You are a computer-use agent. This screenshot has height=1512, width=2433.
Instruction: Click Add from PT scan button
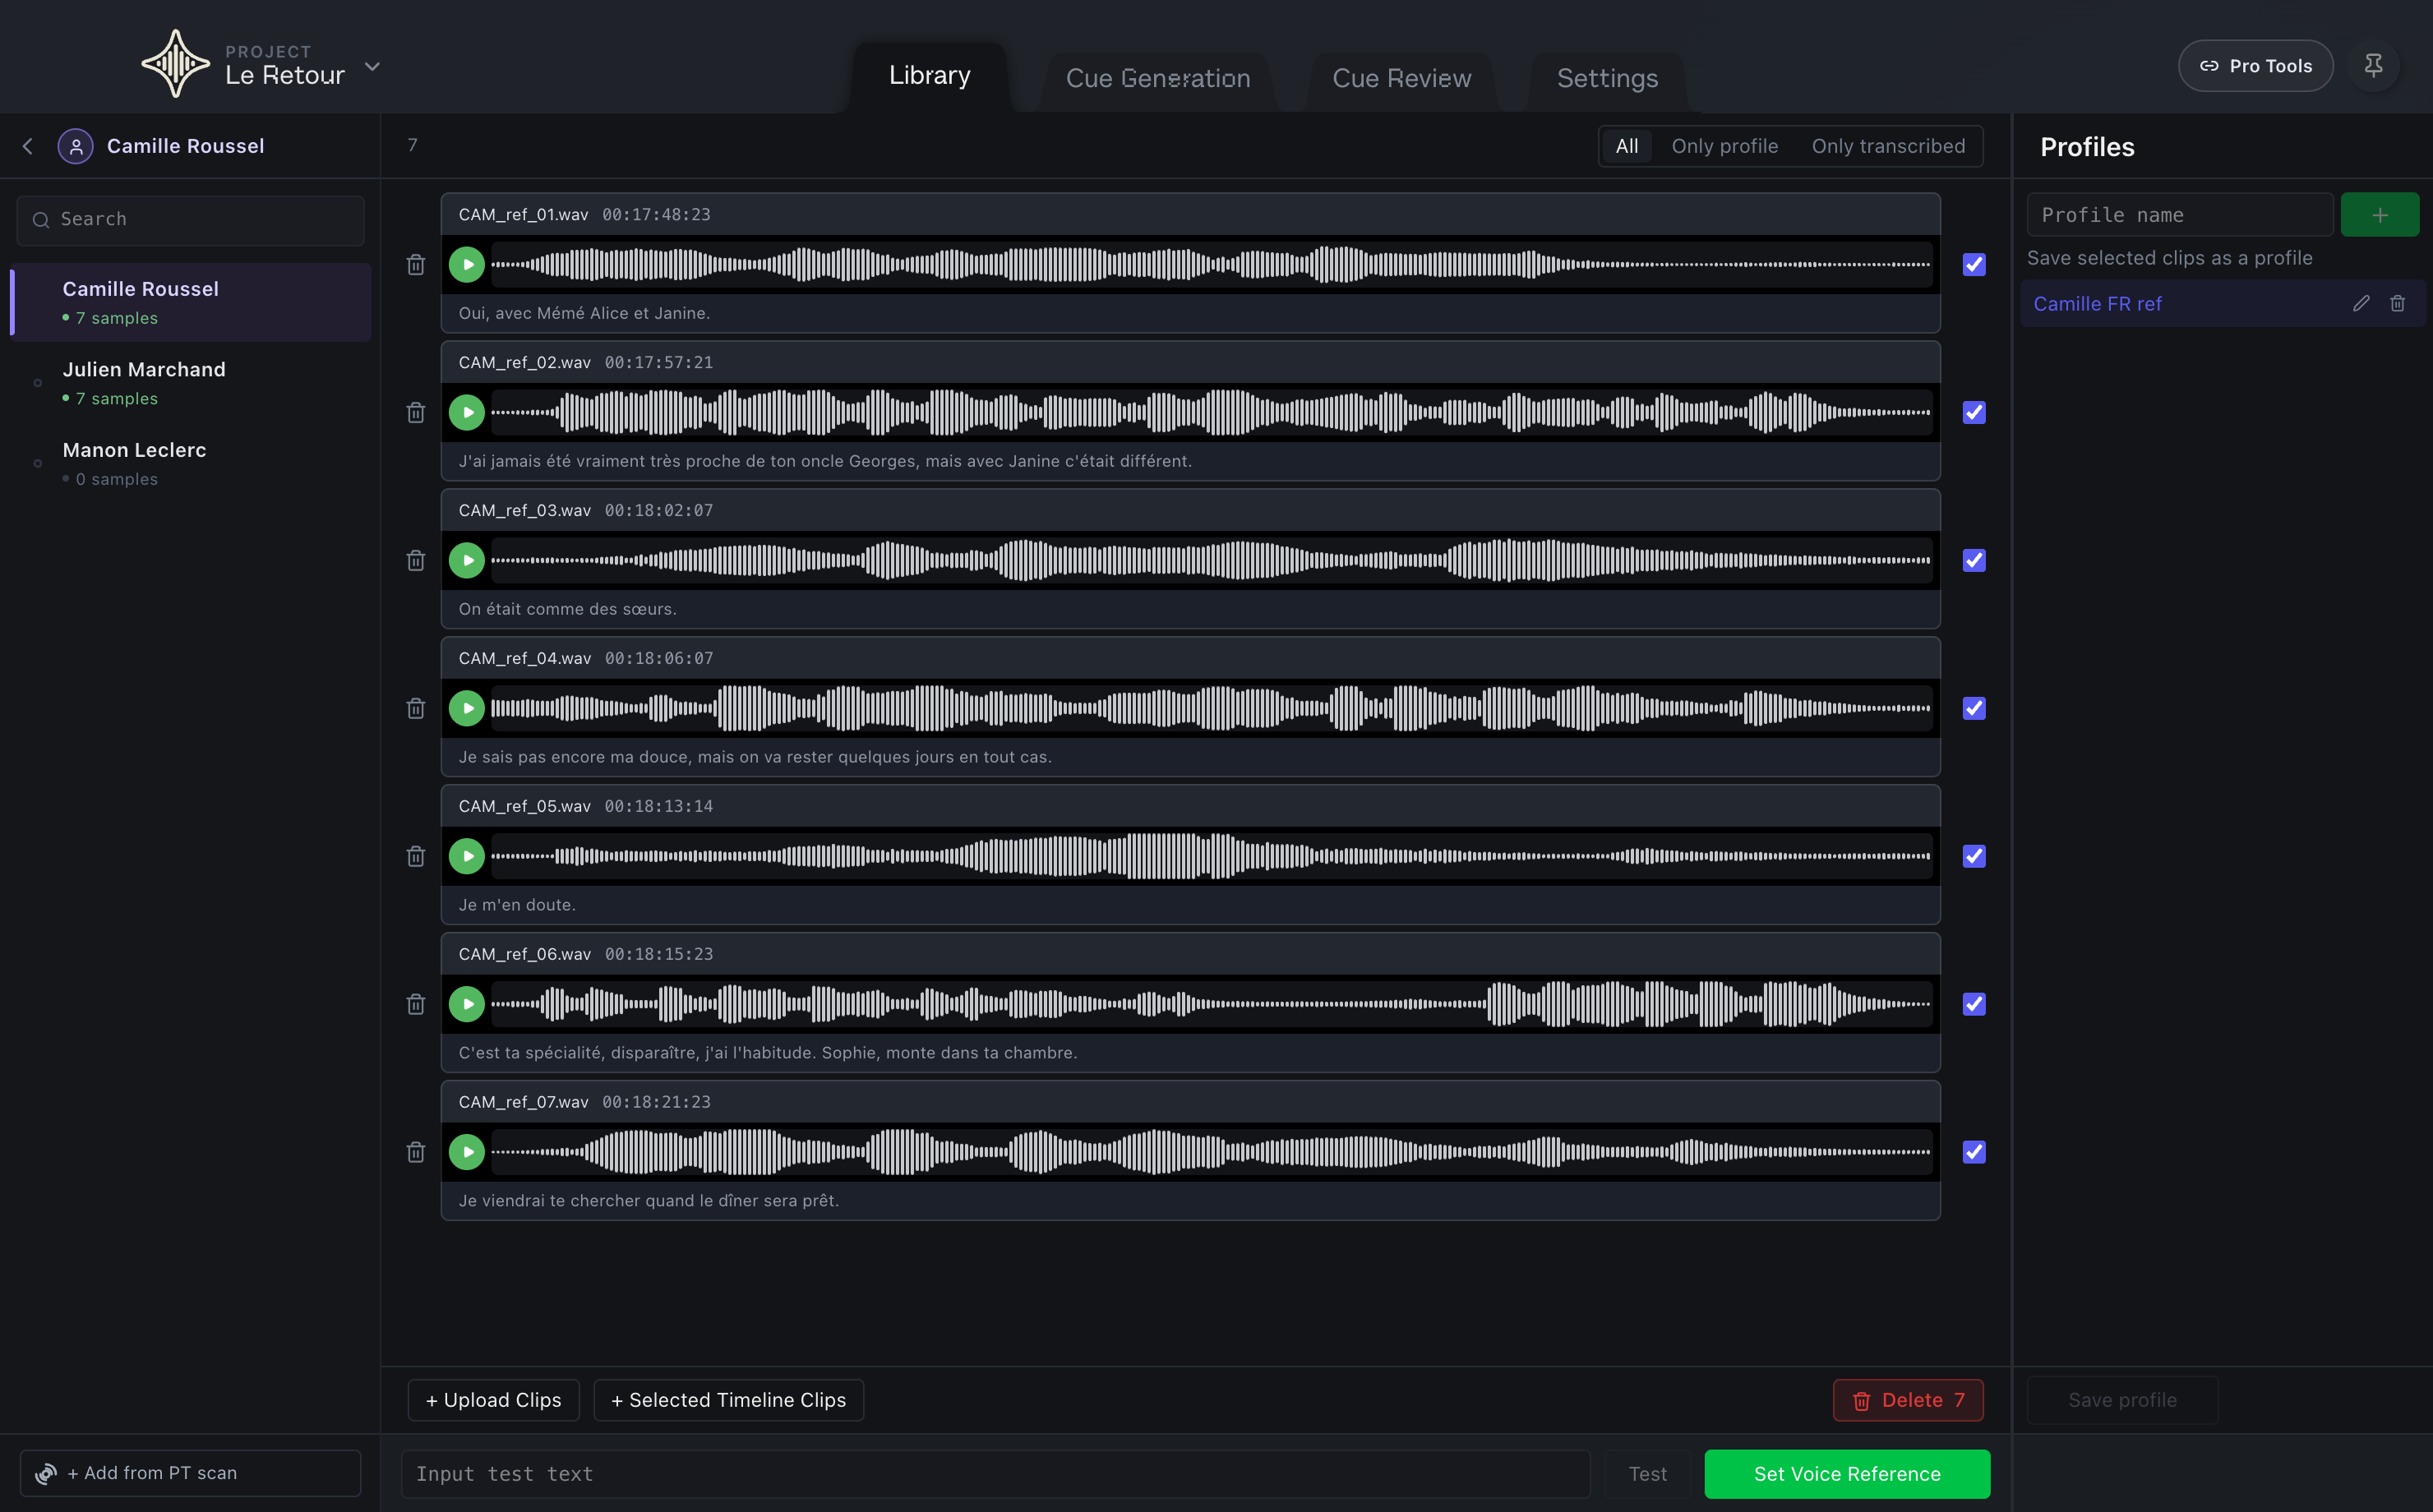coord(190,1474)
